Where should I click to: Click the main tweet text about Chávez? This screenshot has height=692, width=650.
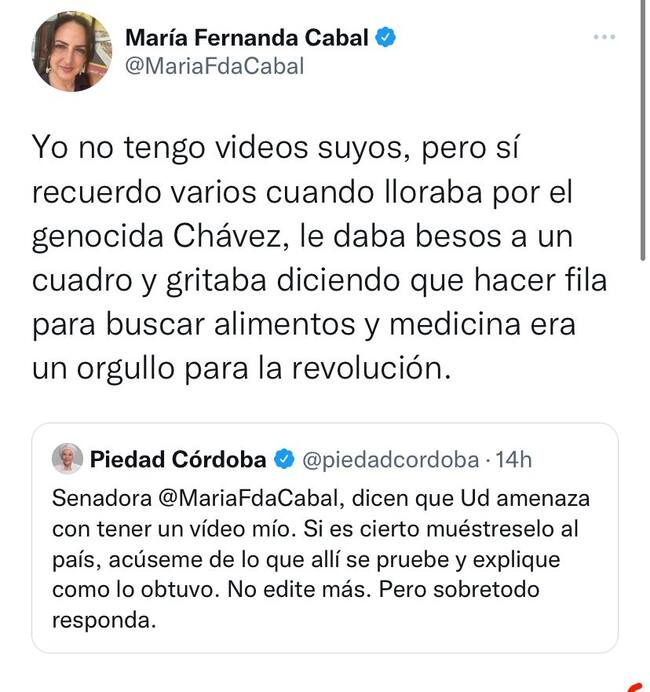(x=319, y=258)
